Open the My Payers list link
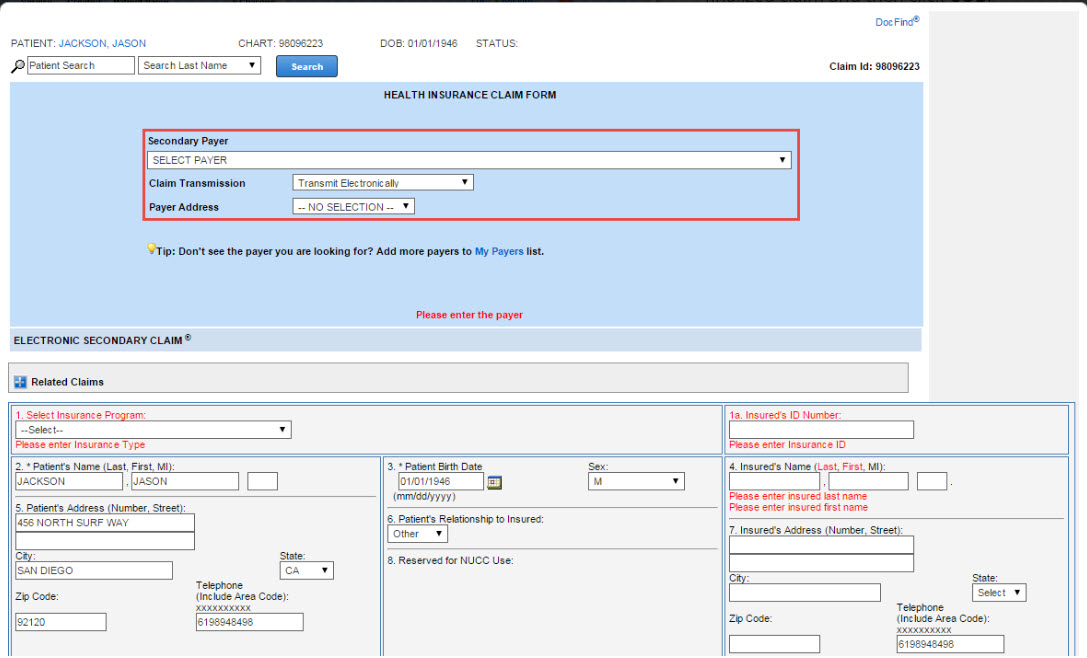 [499, 252]
